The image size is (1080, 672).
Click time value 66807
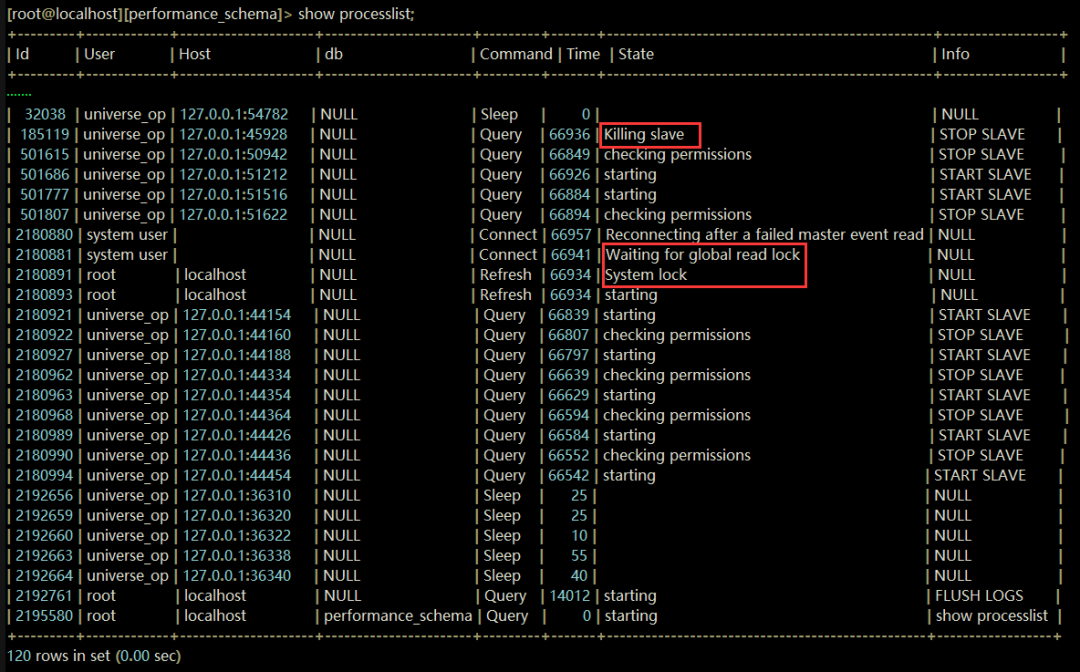click(x=568, y=335)
